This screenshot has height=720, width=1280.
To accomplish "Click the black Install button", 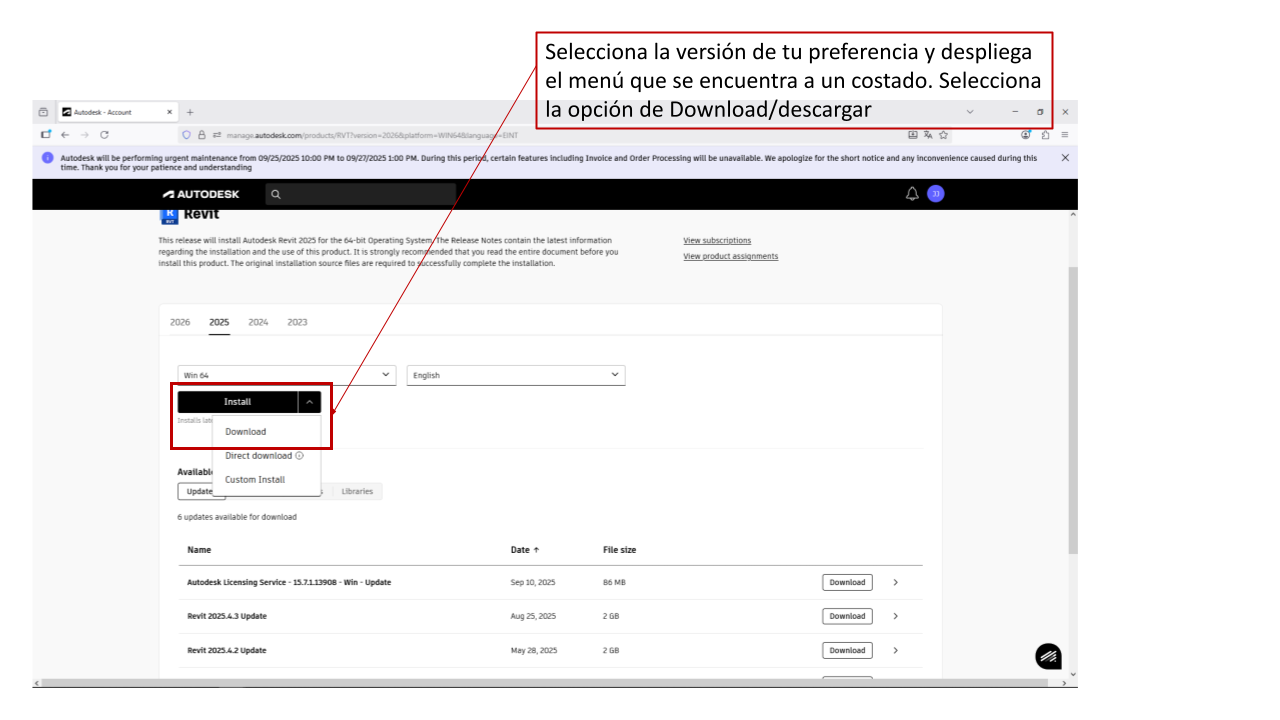I will pyautogui.click(x=238, y=402).
